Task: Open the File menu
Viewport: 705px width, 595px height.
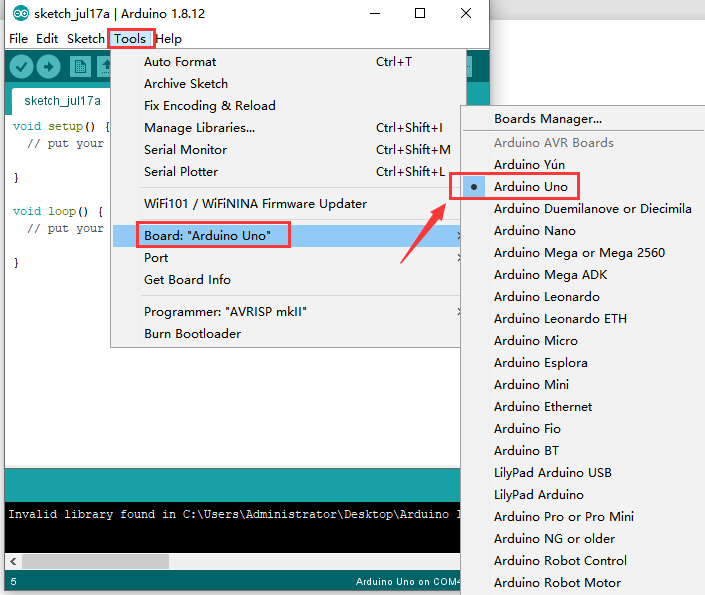Action: [x=18, y=39]
